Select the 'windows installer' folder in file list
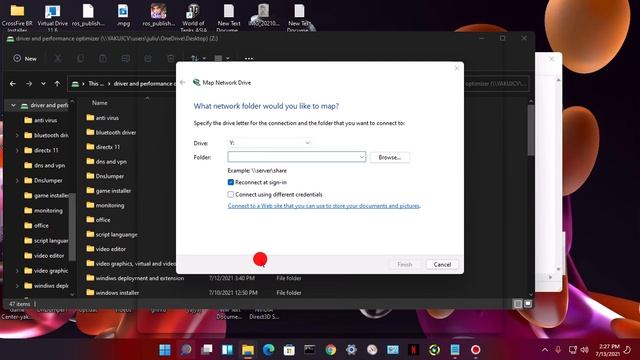 tap(117, 293)
